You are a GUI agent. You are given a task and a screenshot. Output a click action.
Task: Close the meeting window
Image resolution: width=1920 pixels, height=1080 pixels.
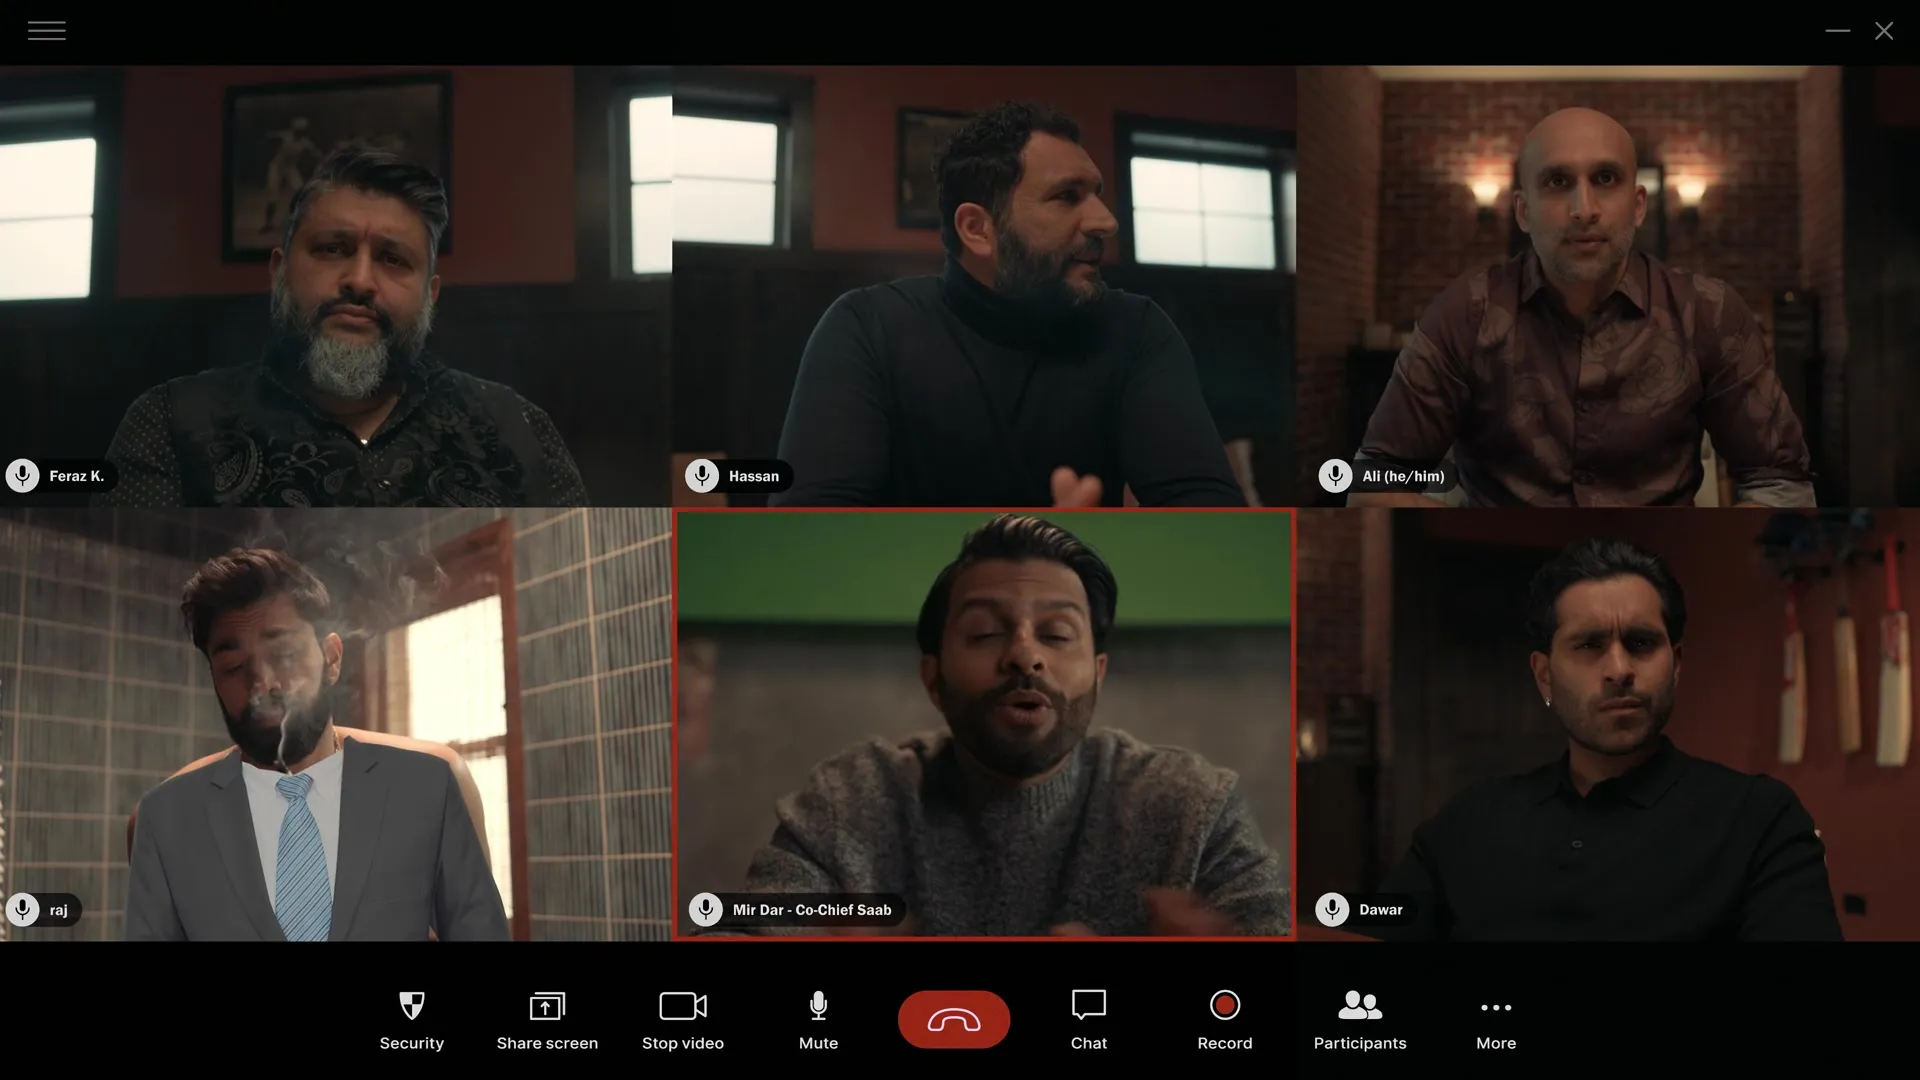[1884, 31]
